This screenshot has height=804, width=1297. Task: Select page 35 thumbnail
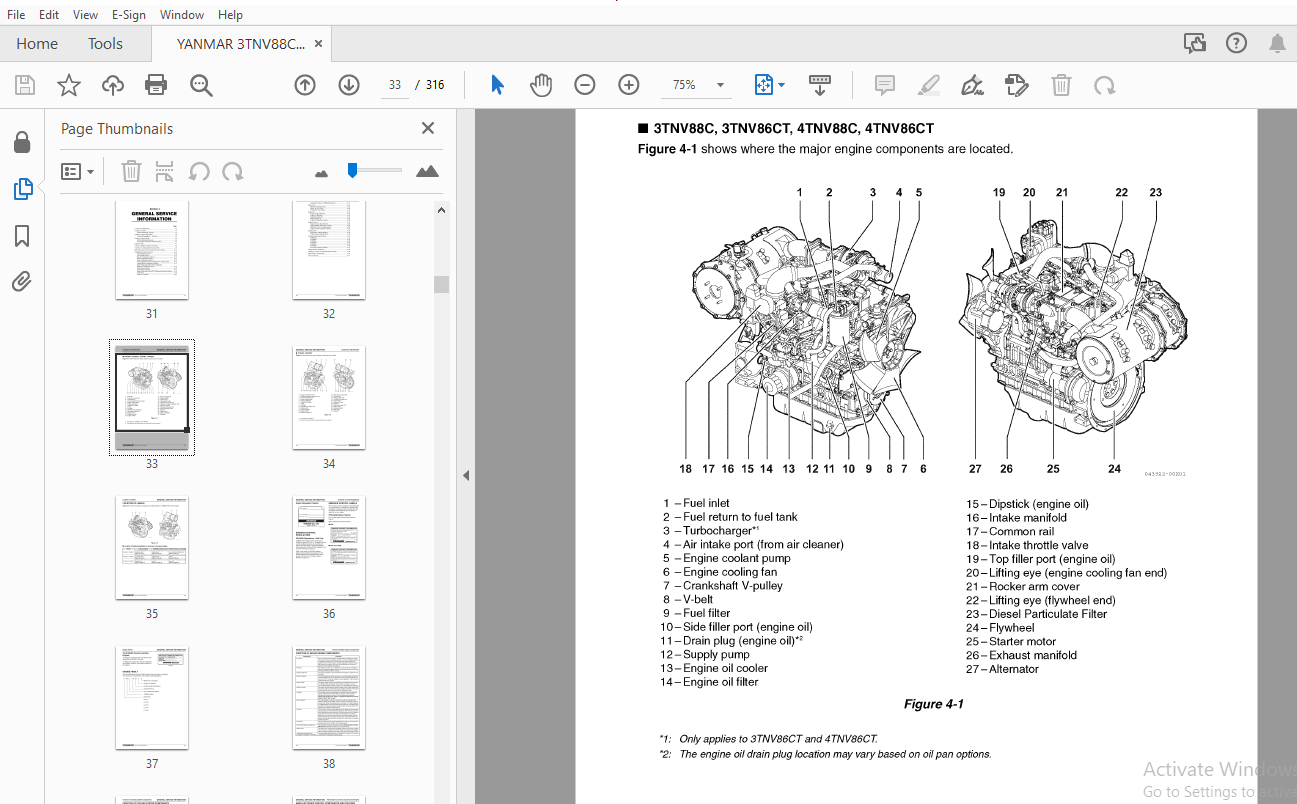[151, 548]
